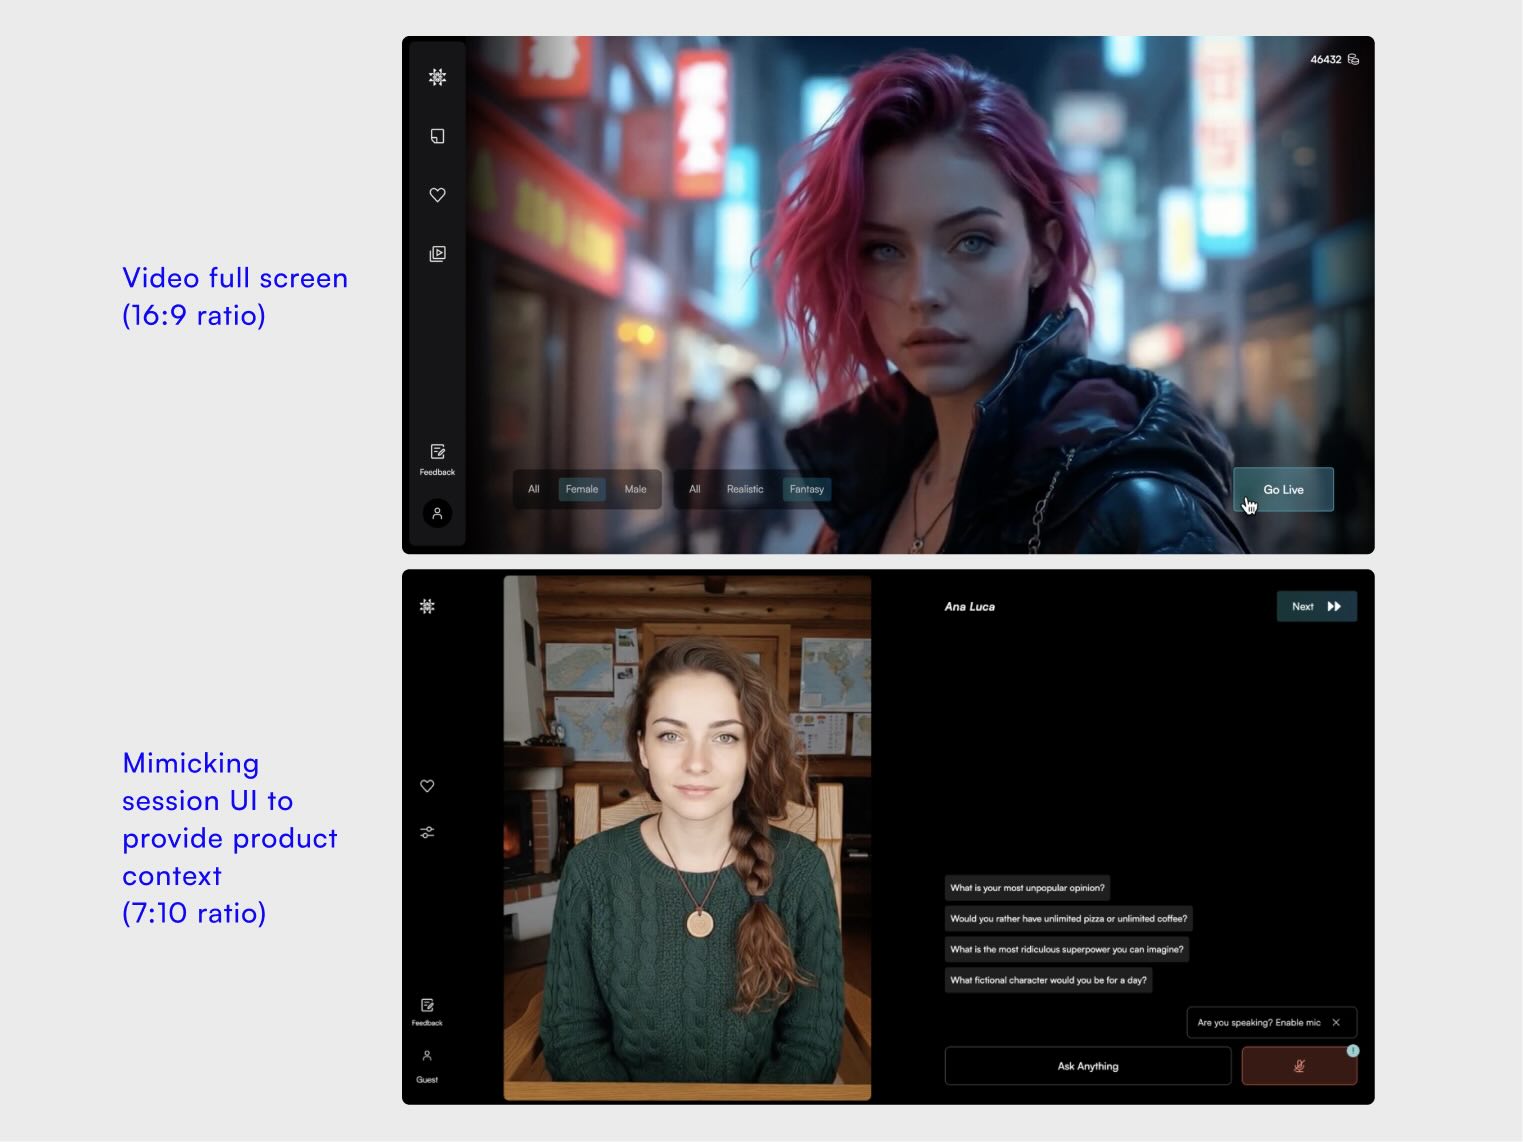Click the snowflake logo in the pink-haired video screen
The height and width of the screenshot is (1142, 1523).
[437, 77]
